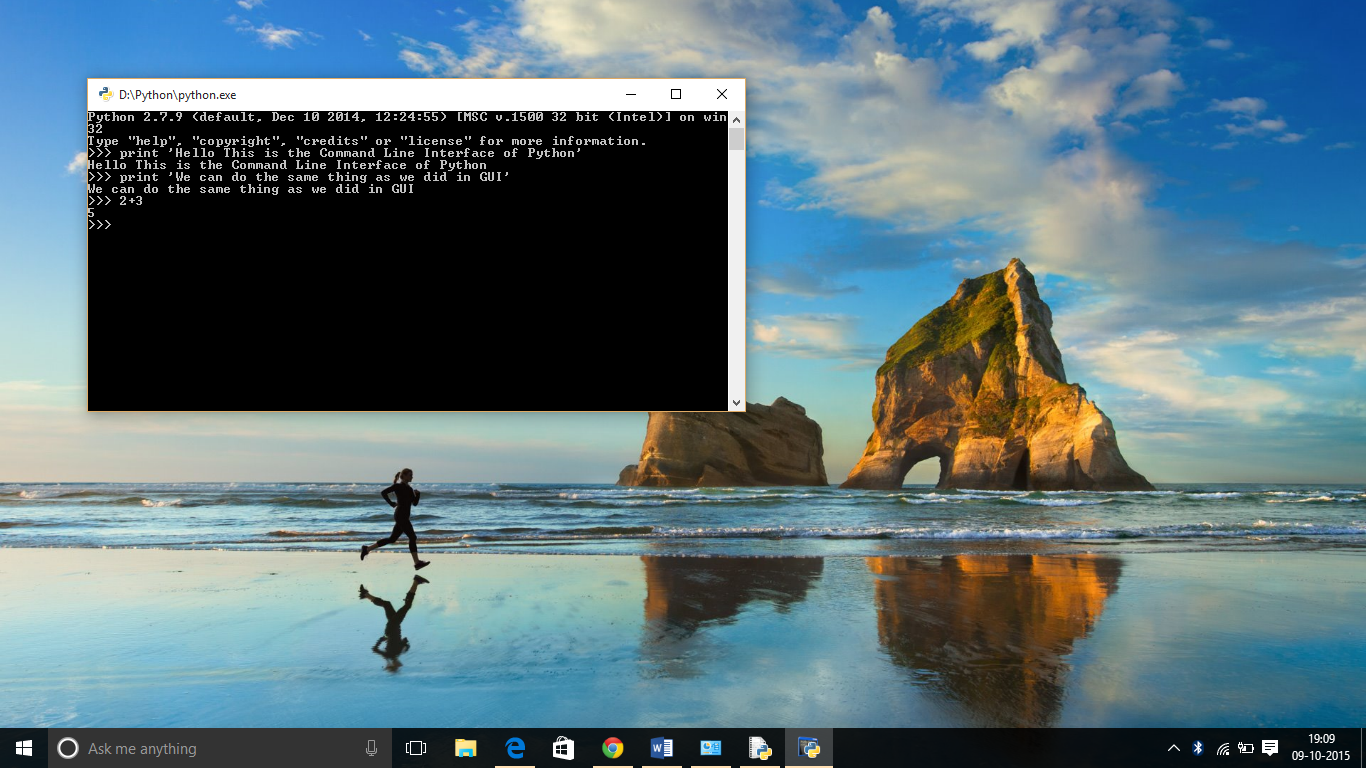Click the Windows Start button

[x=24, y=748]
